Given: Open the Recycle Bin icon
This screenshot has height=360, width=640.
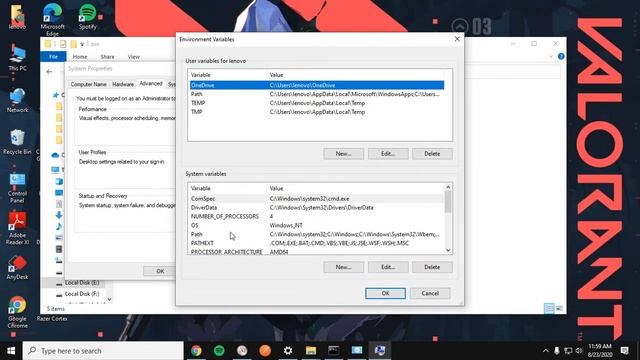Looking at the screenshot, I should point(17,142).
